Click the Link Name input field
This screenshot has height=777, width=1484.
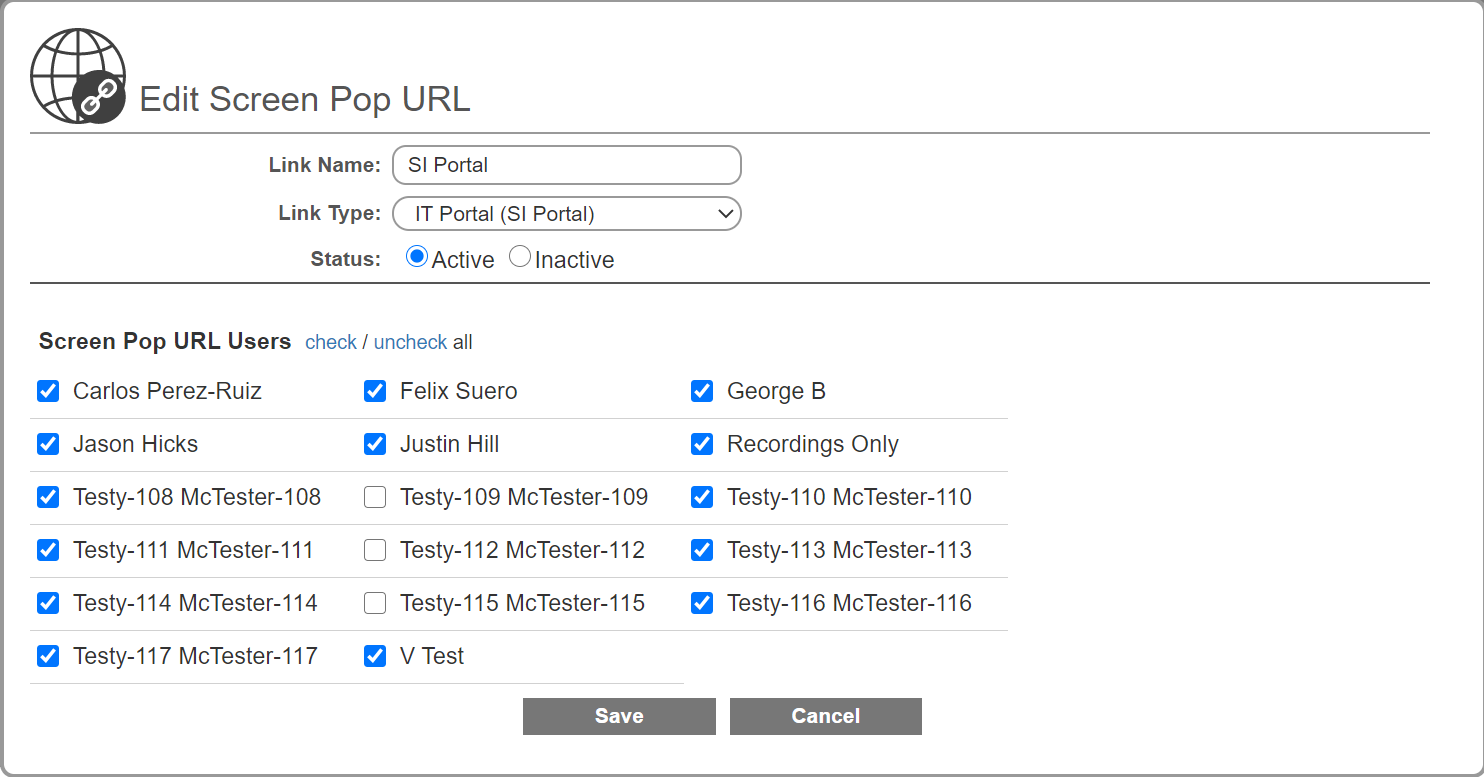pos(567,165)
